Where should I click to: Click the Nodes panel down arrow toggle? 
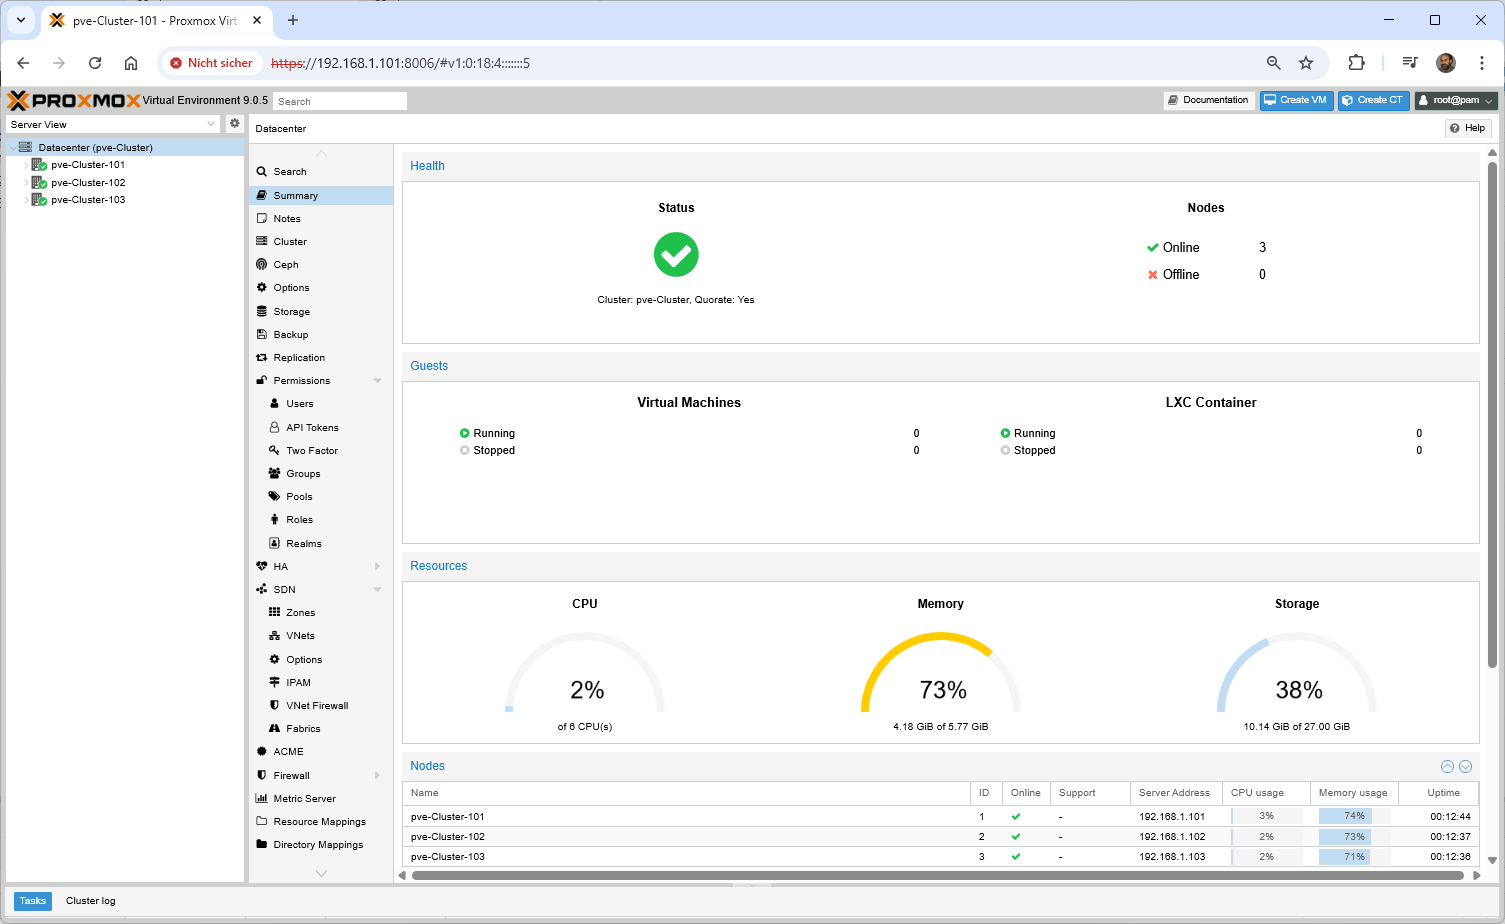pyautogui.click(x=1465, y=766)
